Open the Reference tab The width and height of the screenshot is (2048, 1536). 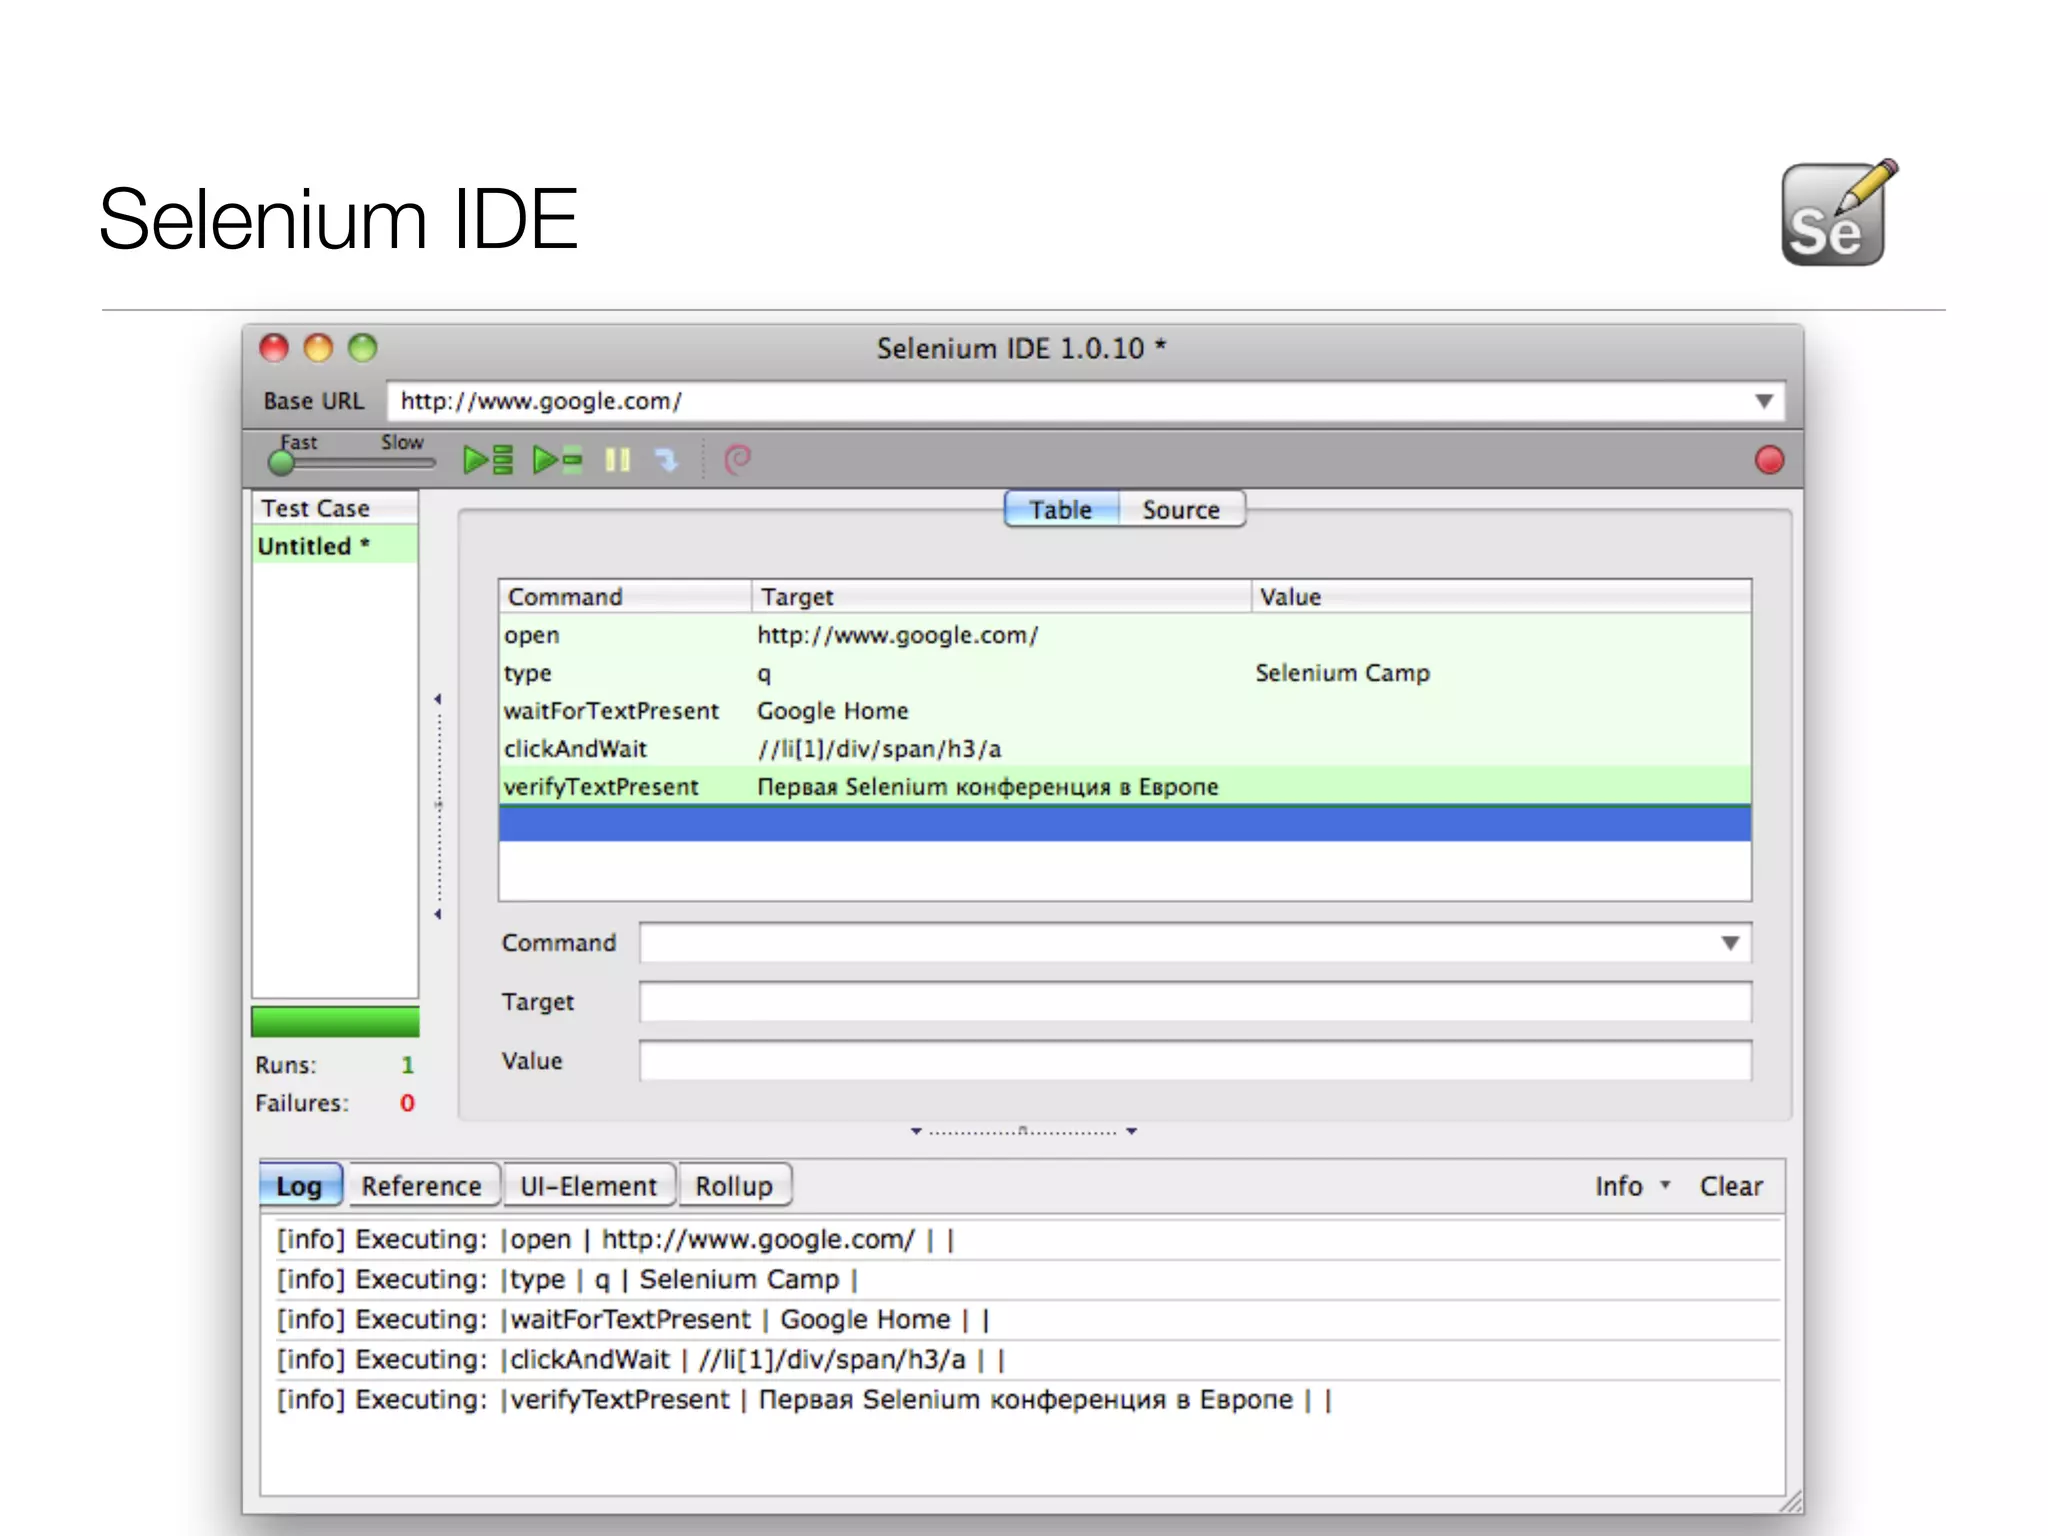421,1186
